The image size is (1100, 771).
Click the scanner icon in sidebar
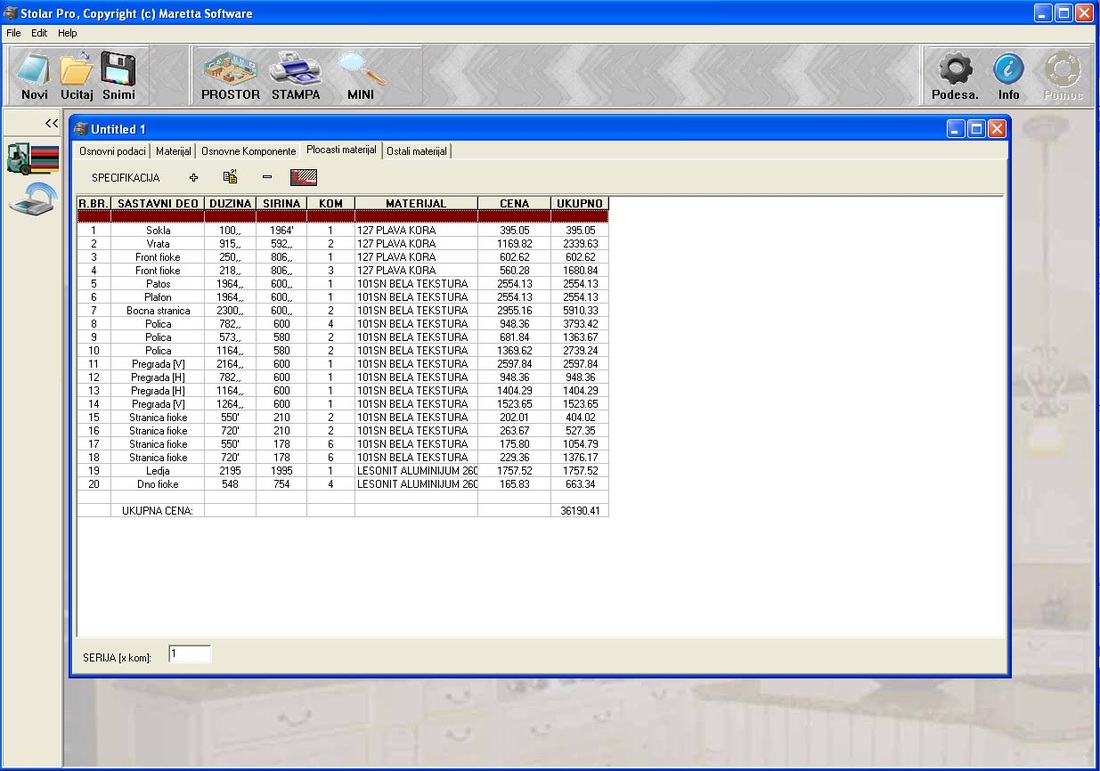point(33,198)
